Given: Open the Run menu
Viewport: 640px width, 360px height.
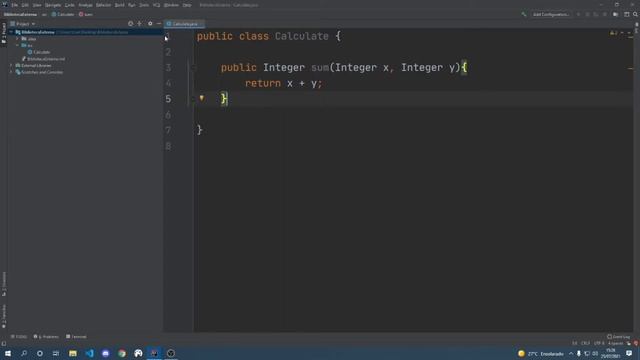Looking at the screenshot, I should (132, 5).
